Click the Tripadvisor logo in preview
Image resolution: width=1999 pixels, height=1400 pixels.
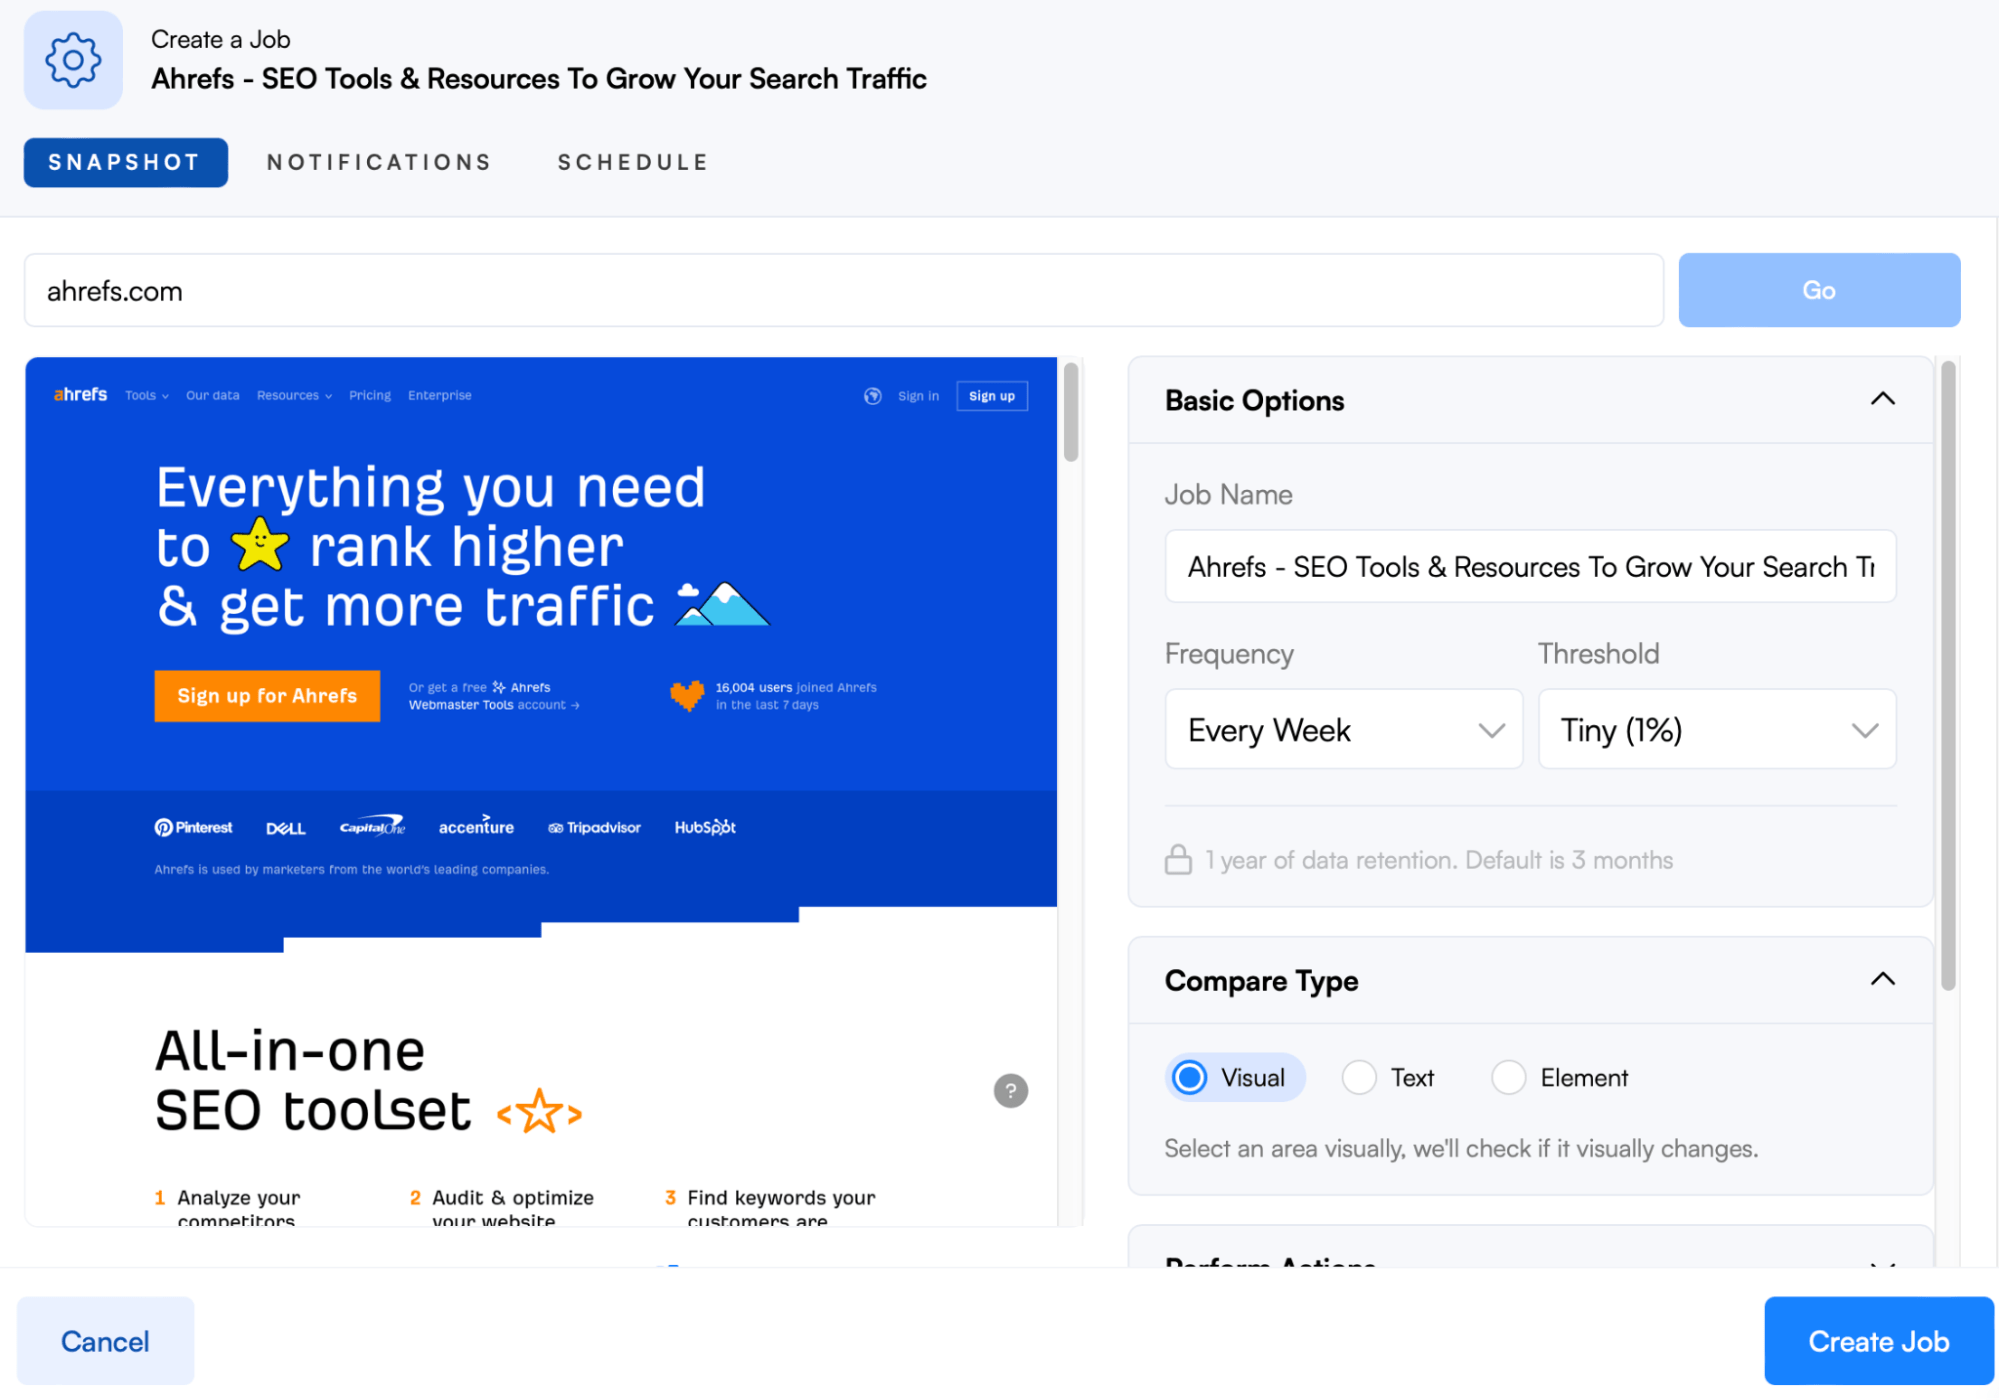pos(594,827)
